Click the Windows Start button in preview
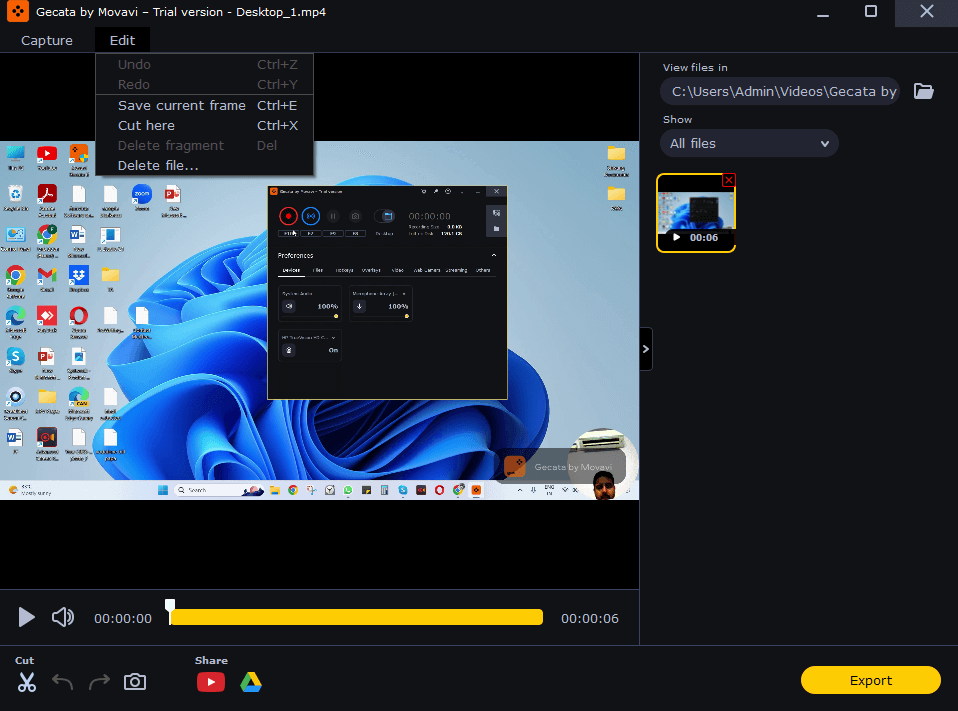Viewport: 958px width, 711px height. (163, 490)
